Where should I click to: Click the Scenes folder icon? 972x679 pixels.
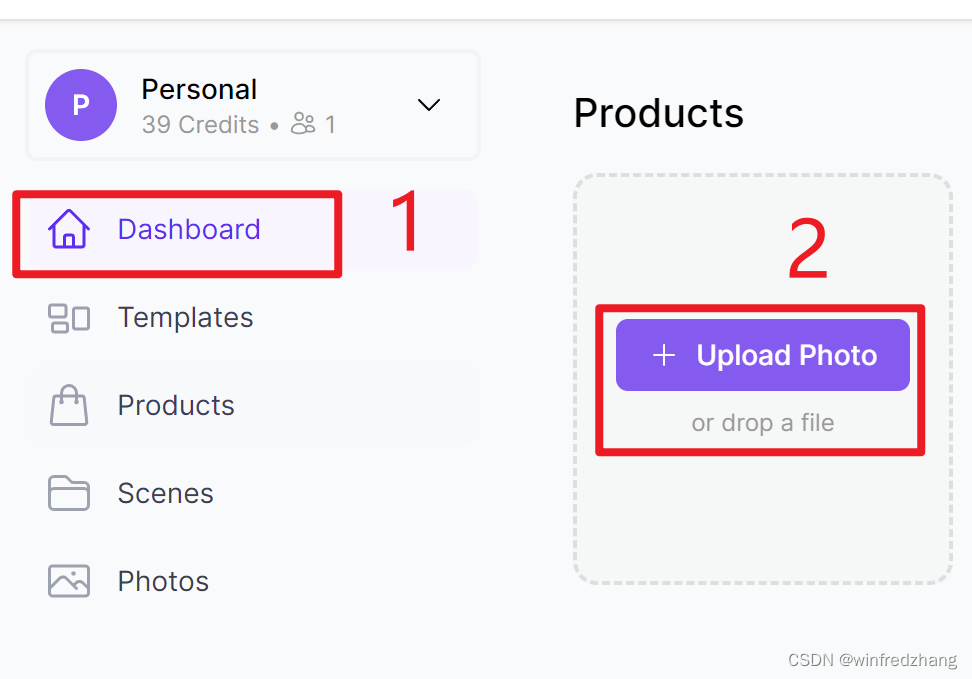click(x=69, y=494)
